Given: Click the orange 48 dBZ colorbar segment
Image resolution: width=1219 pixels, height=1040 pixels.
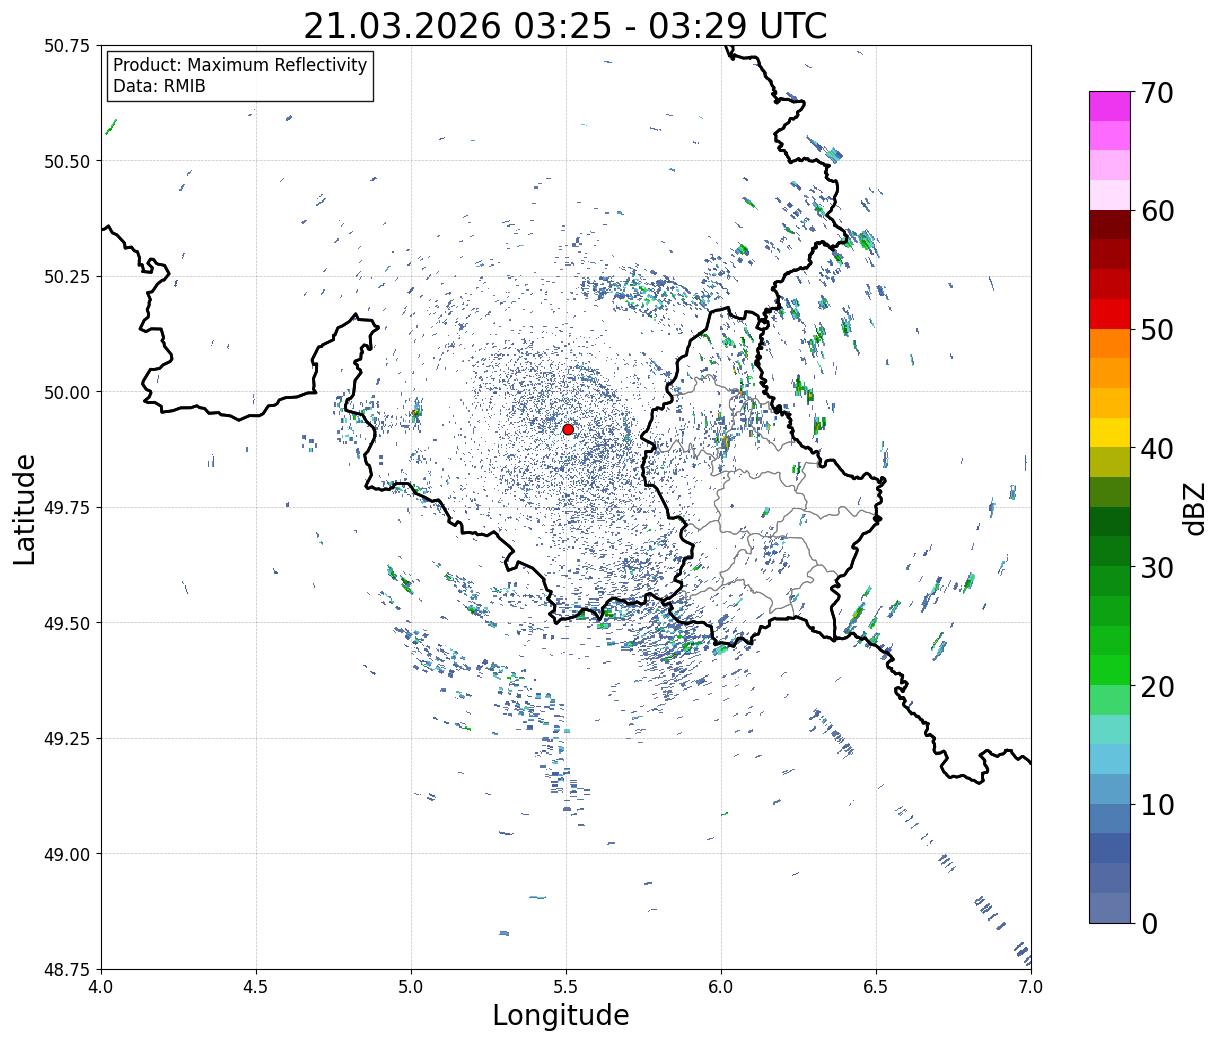Looking at the screenshot, I should click(x=1110, y=343).
